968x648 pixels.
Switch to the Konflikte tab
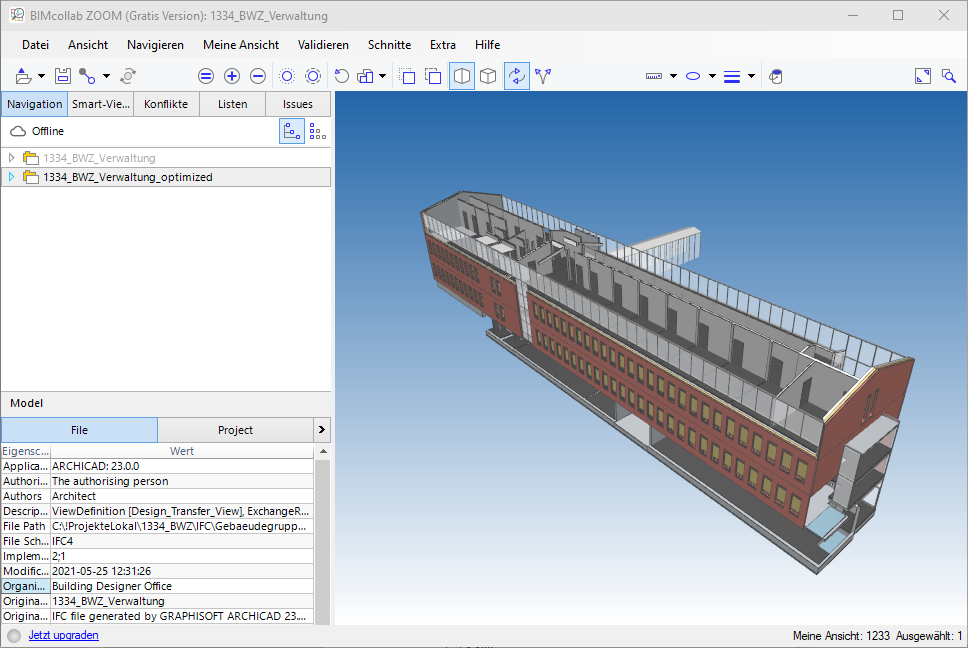166,104
